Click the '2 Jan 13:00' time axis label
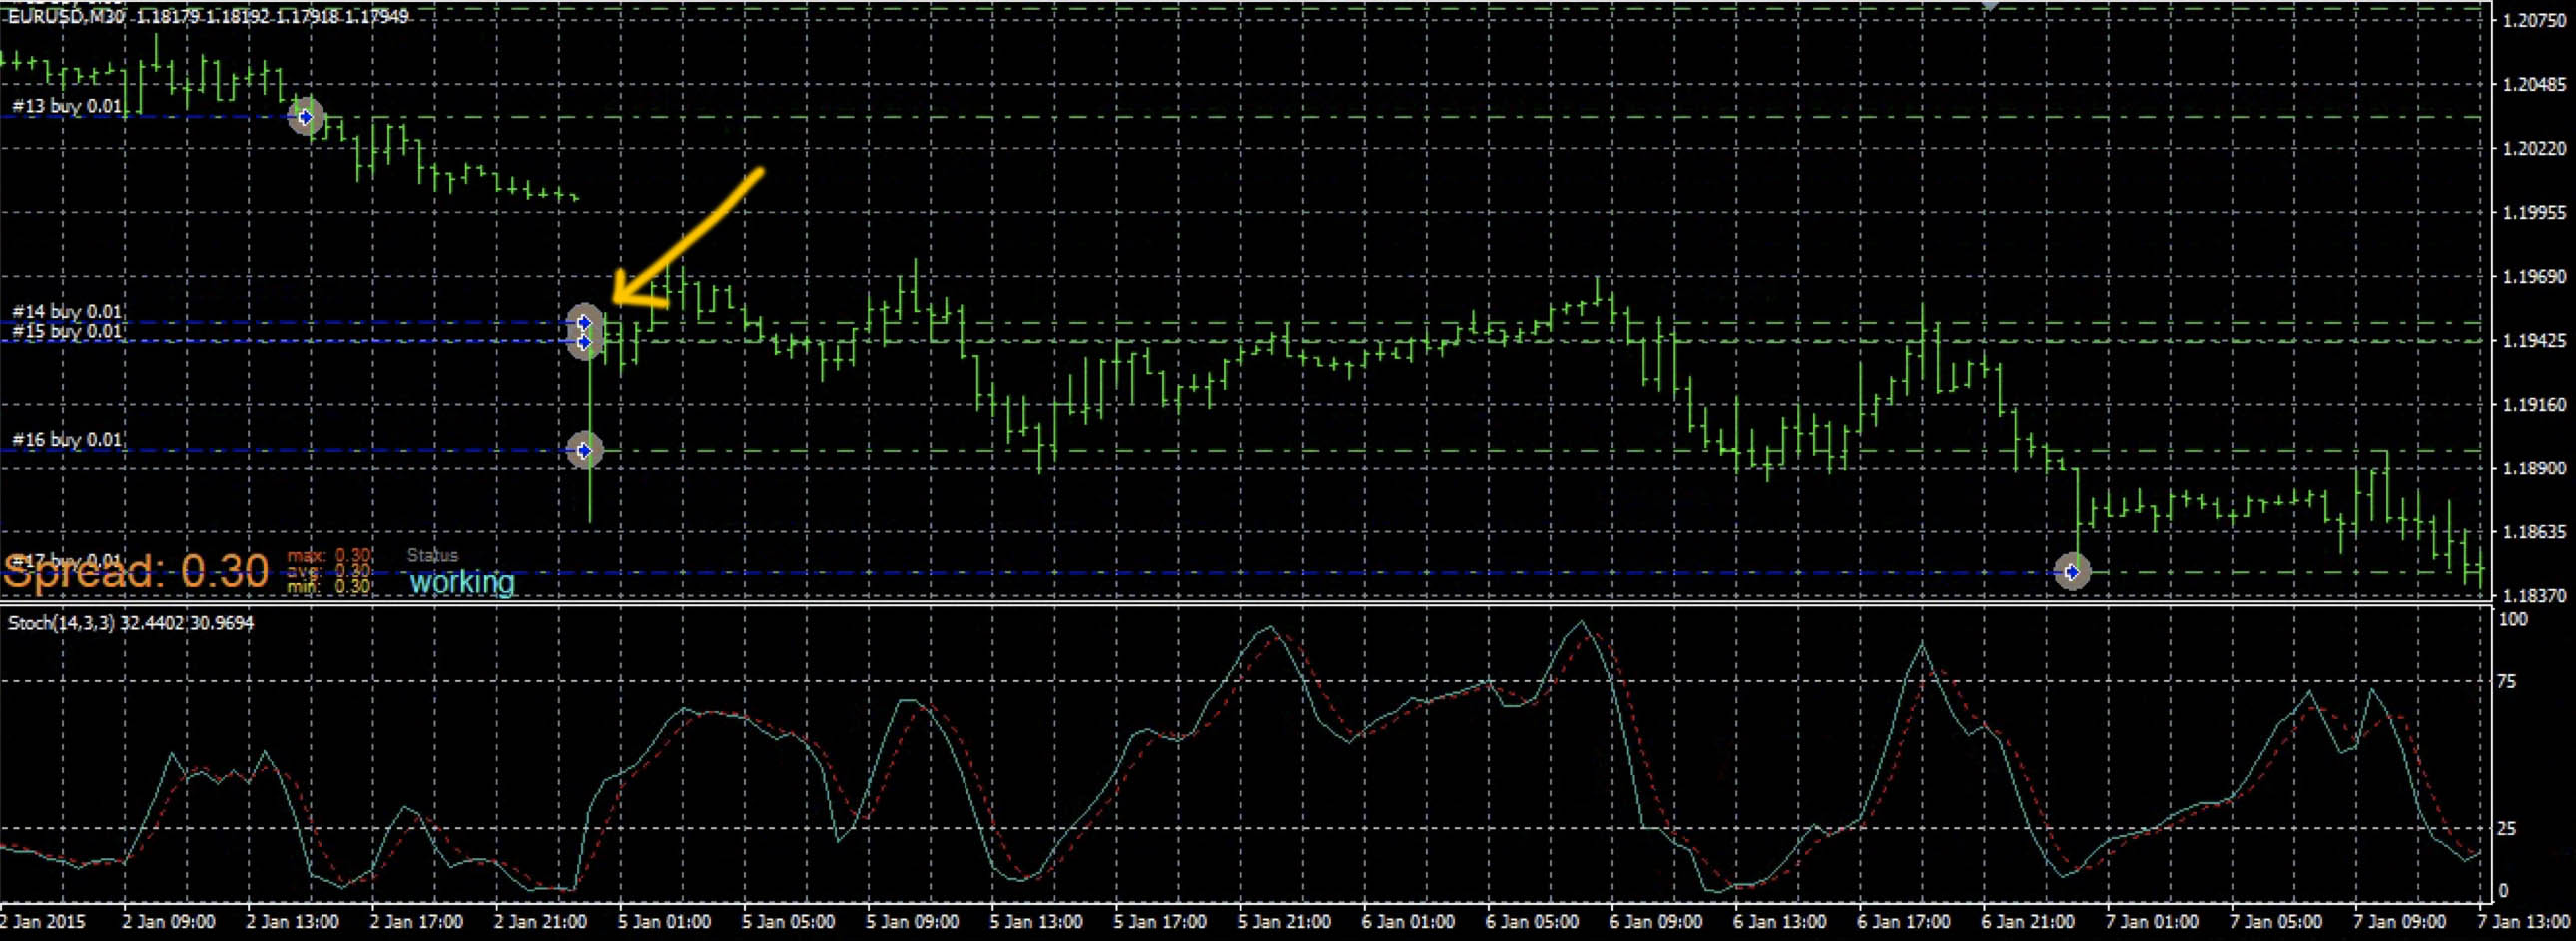Viewport: 2576px width, 941px height. point(292,921)
